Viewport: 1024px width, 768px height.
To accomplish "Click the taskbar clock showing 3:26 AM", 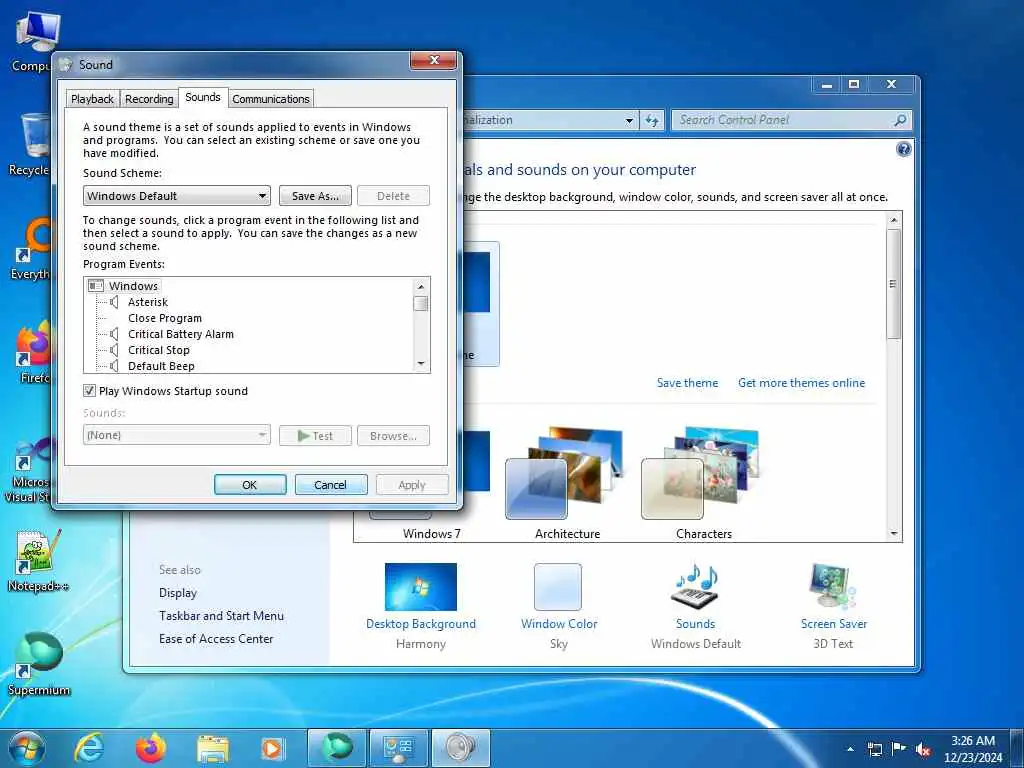I will [x=973, y=749].
